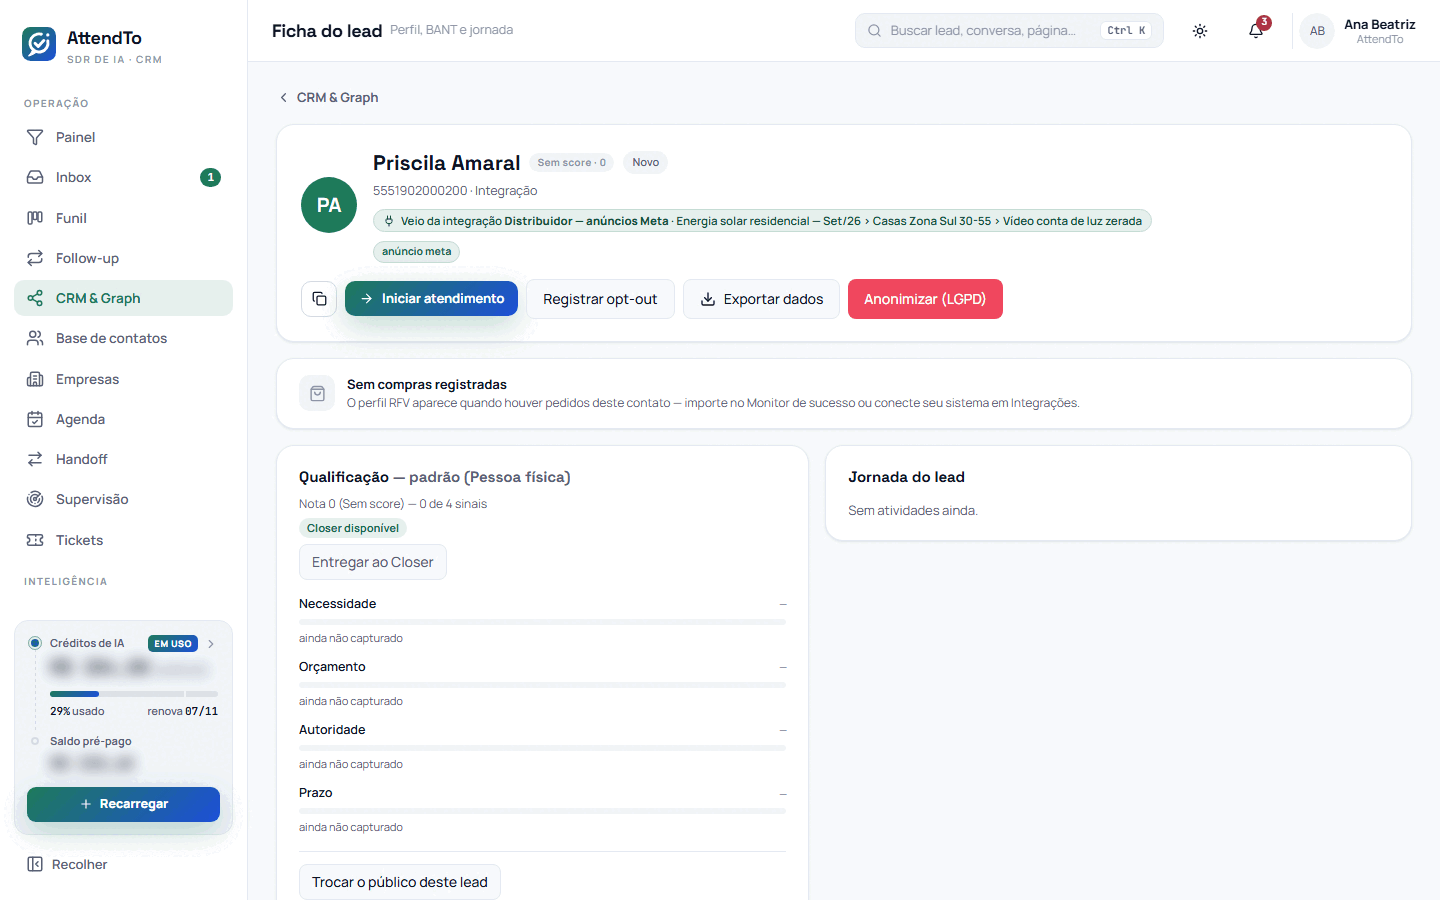Screen dimensions: 1440x900
Task: Click Iniciar atendimento button
Action: pos(431,299)
